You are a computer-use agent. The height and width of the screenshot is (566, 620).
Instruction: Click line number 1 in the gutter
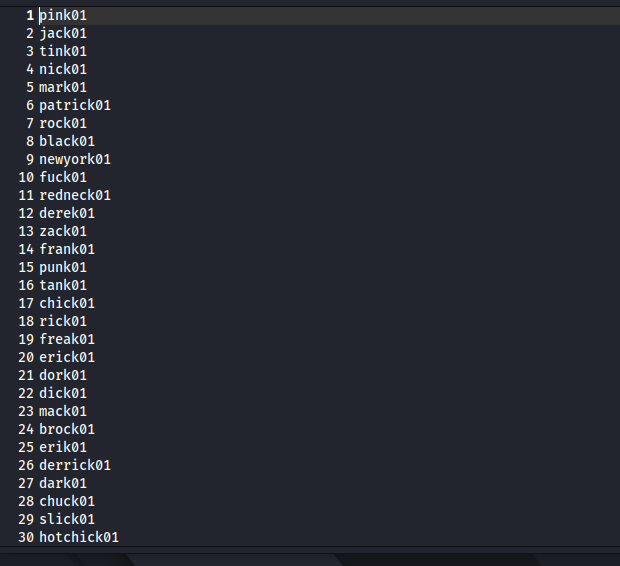coord(30,16)
